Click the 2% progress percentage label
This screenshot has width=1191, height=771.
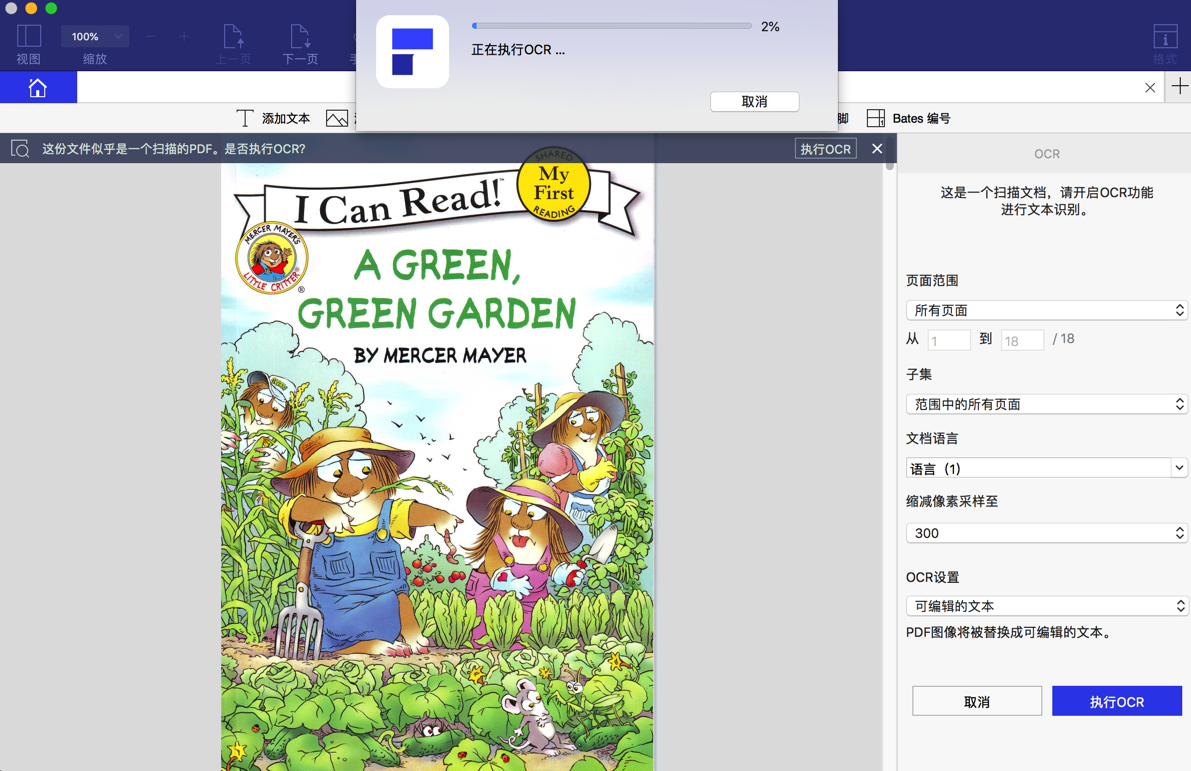pos(770,27)
